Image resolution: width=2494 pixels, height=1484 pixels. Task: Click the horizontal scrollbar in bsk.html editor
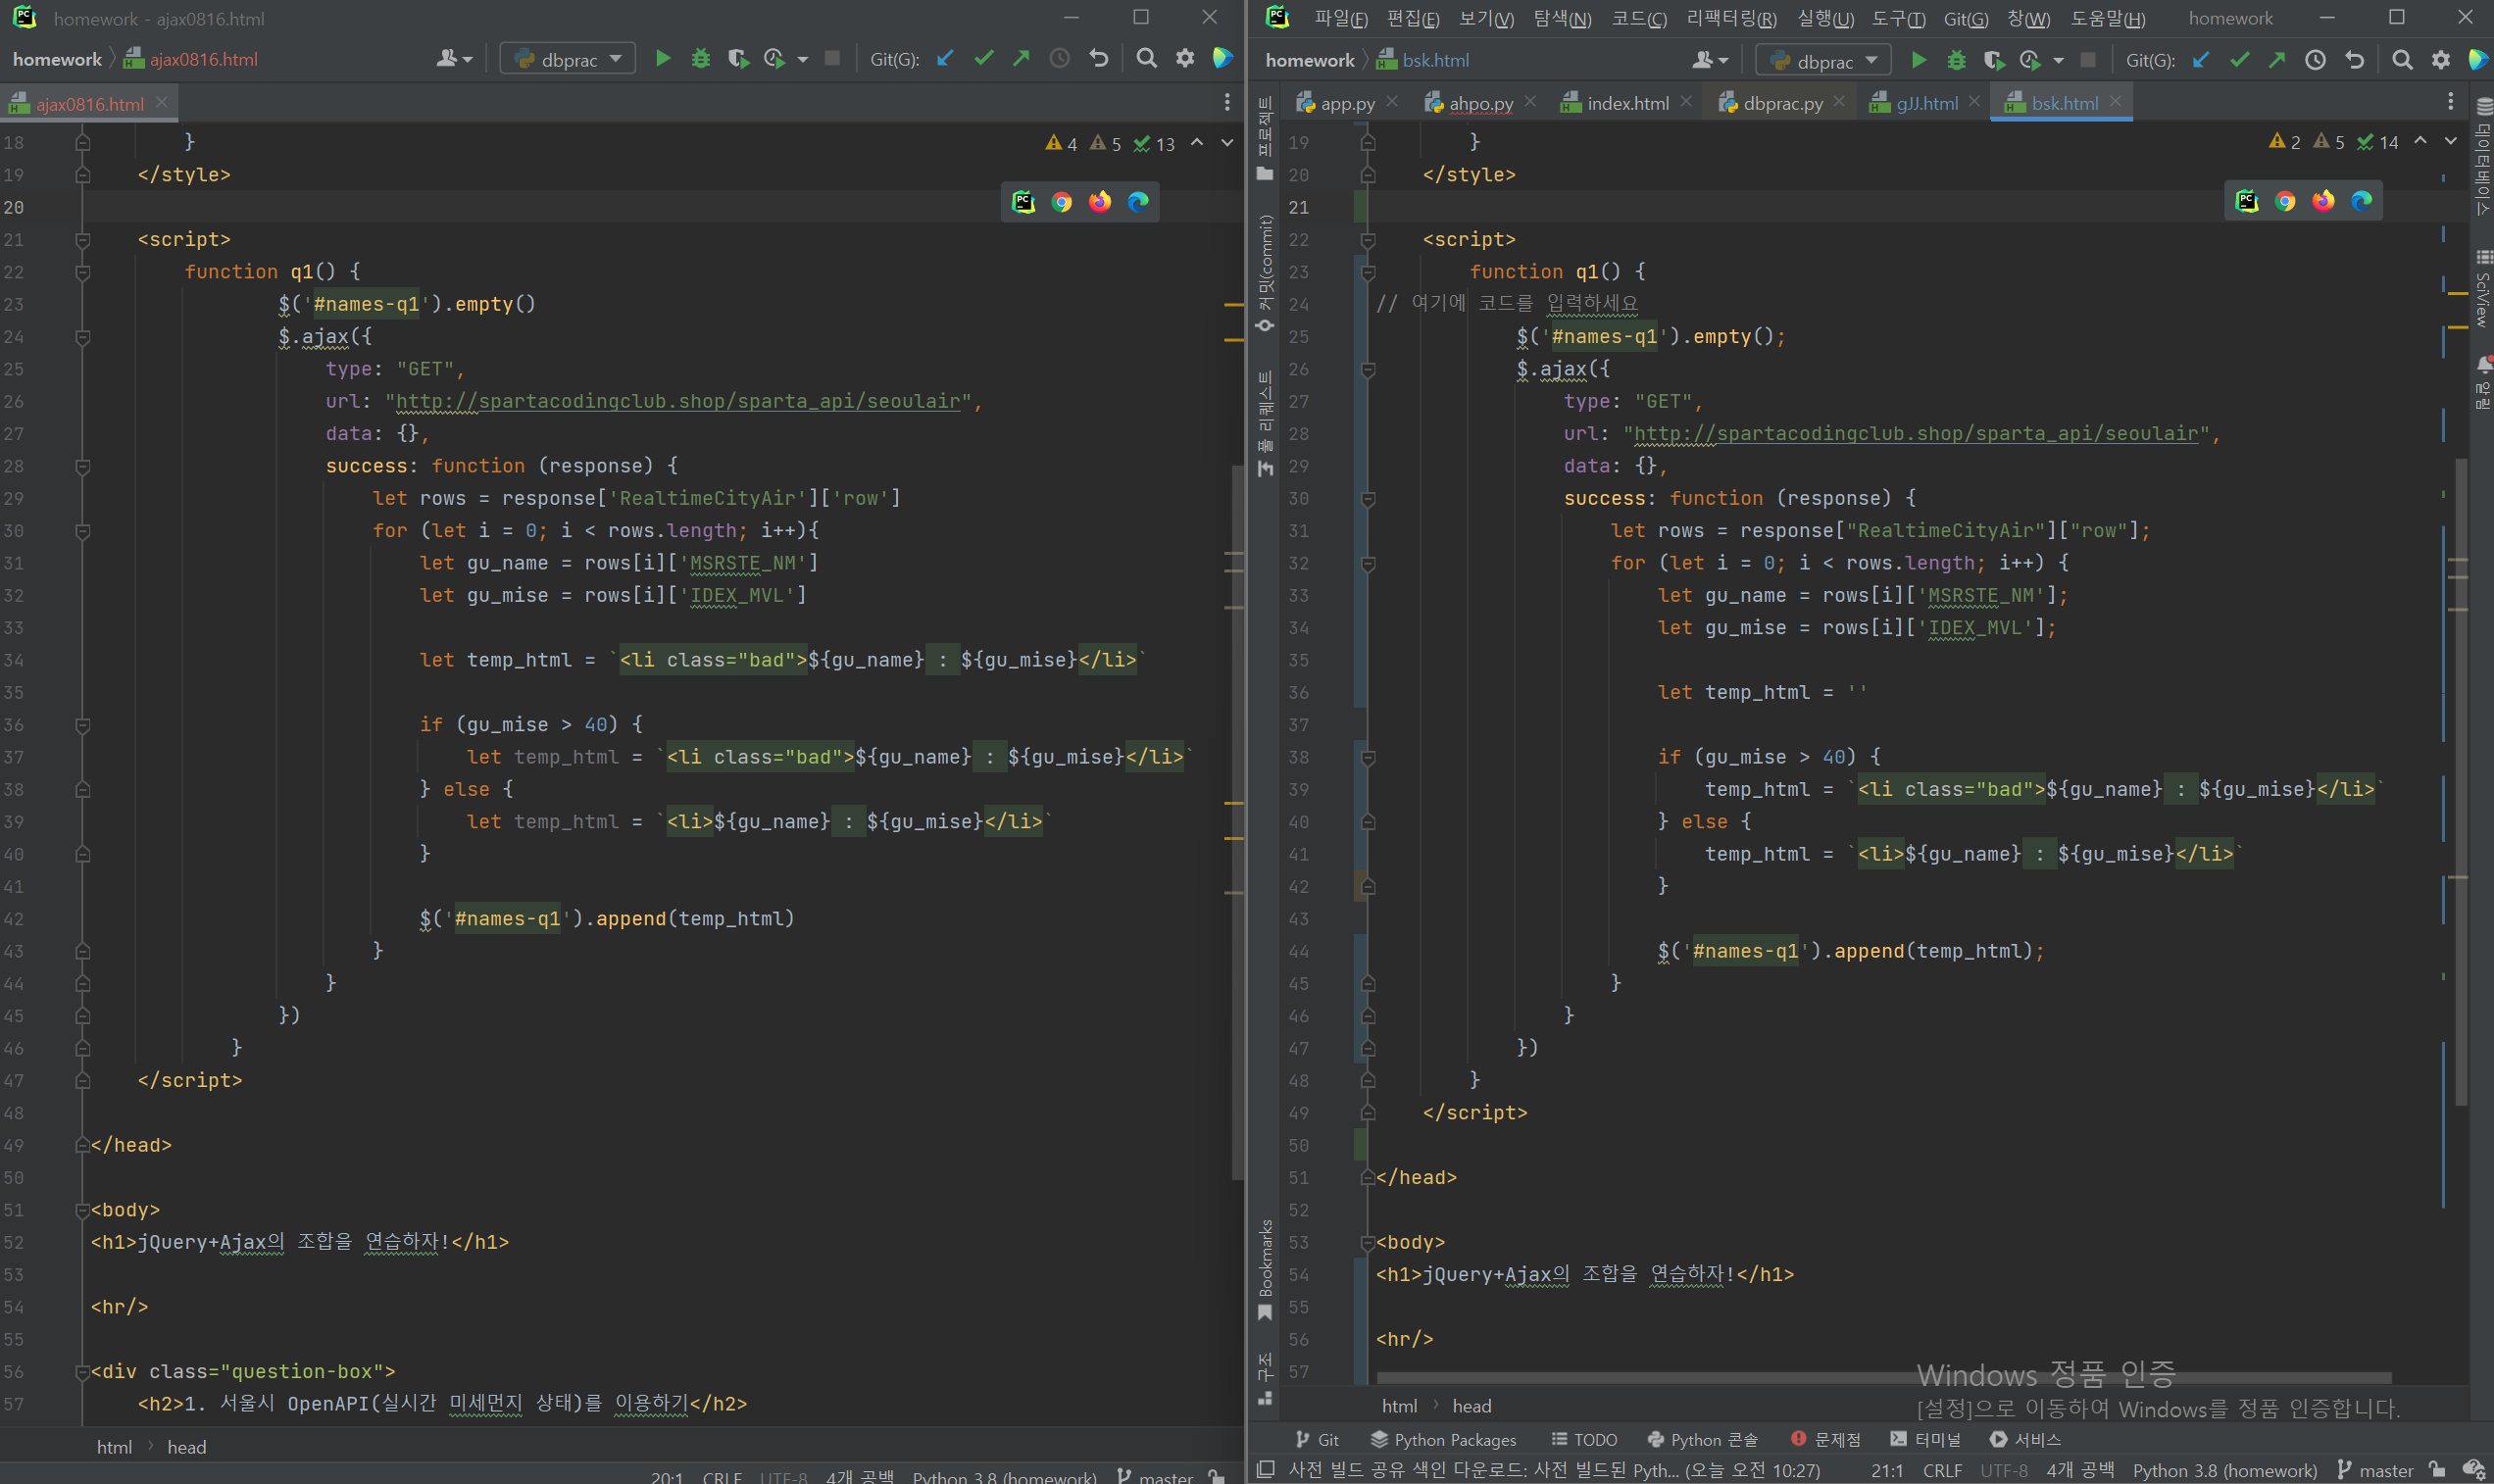click(1883, 1378)
